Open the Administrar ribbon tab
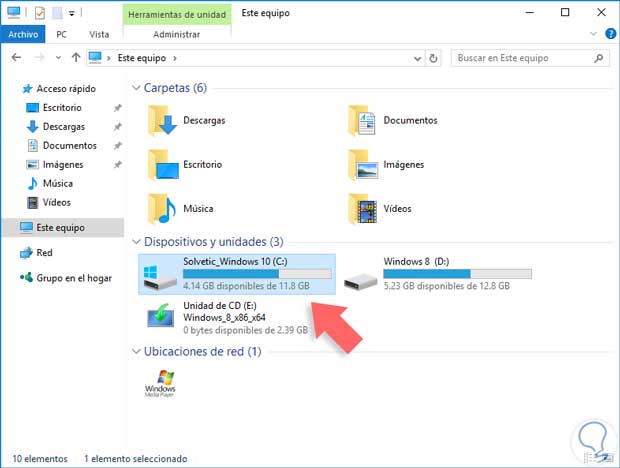Viewport: 620px width, 468px height. [176, 34]
